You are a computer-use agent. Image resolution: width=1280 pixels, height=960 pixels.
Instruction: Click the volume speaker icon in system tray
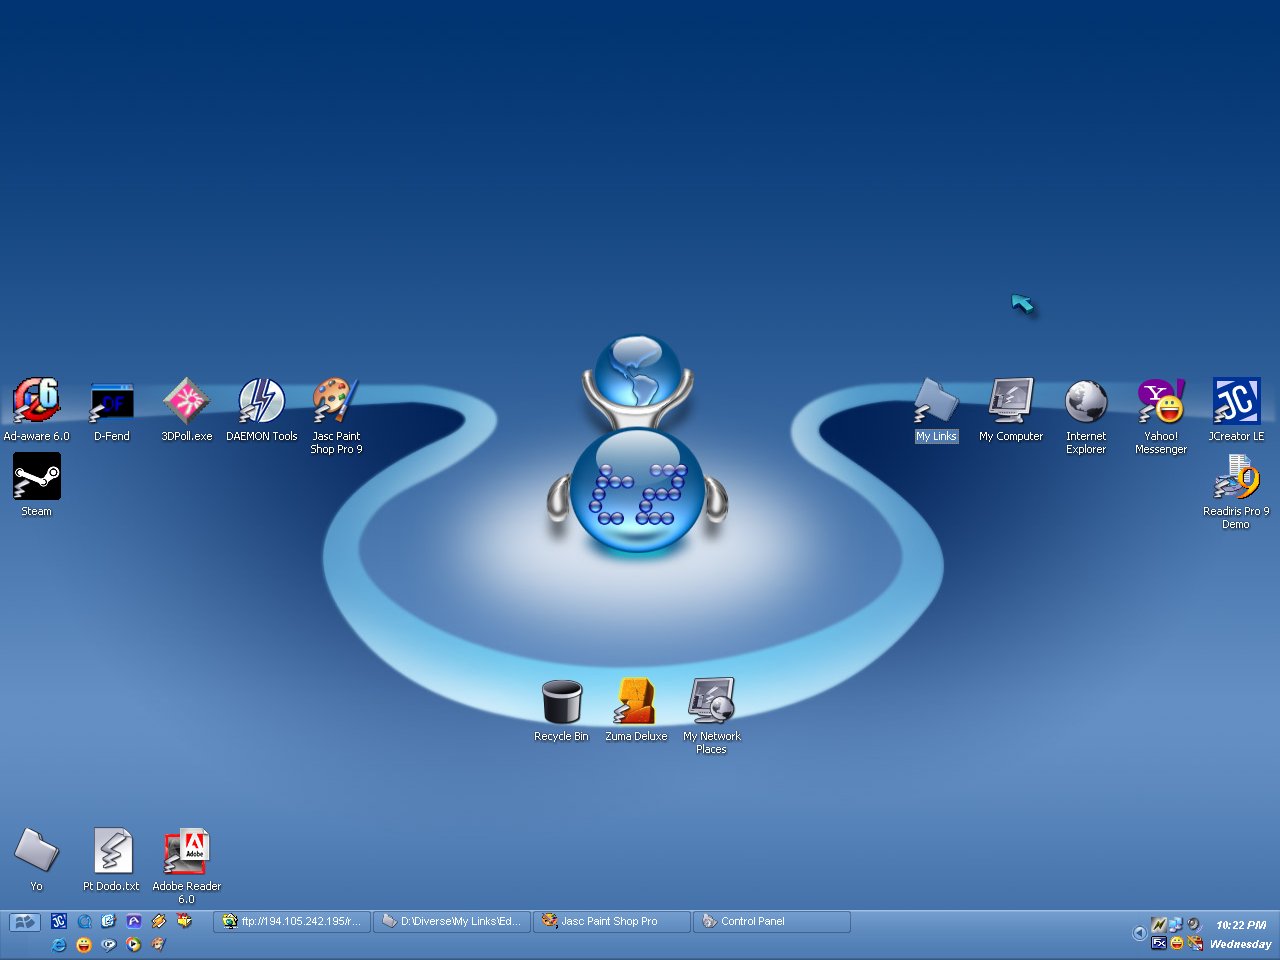[1193, 925]
